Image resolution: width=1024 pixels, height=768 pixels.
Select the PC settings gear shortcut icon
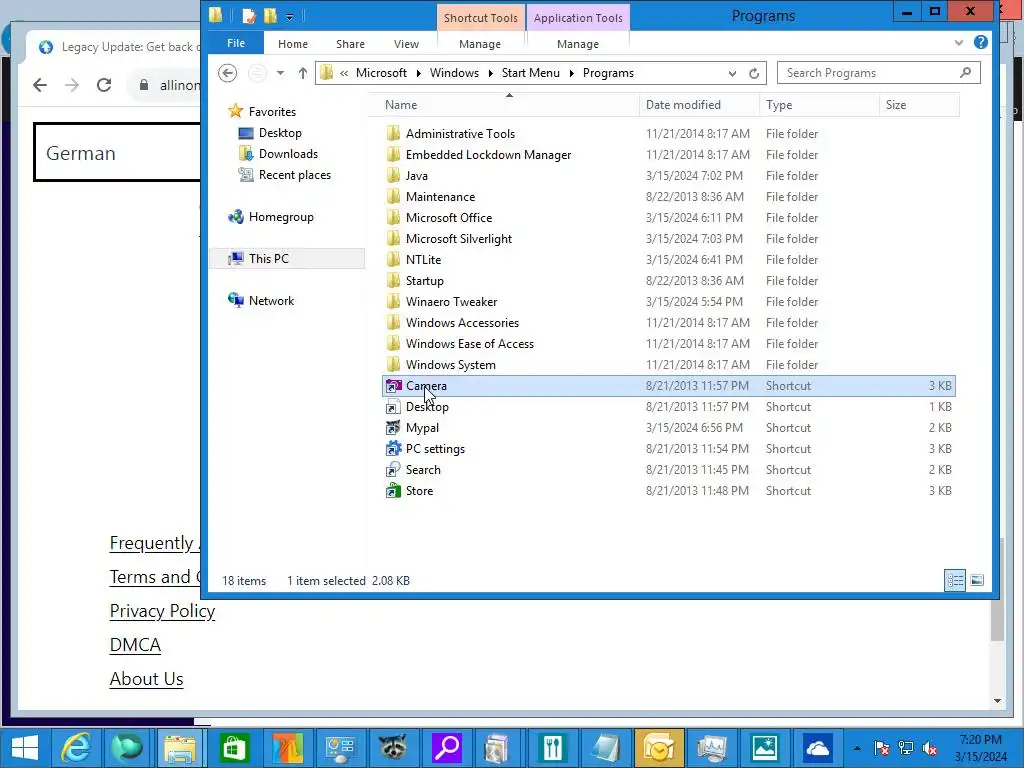(393, 449)
